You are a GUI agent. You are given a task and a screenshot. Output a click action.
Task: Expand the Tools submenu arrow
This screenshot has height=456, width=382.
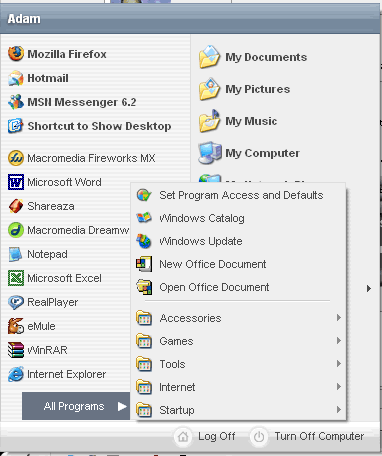(339, 364)
